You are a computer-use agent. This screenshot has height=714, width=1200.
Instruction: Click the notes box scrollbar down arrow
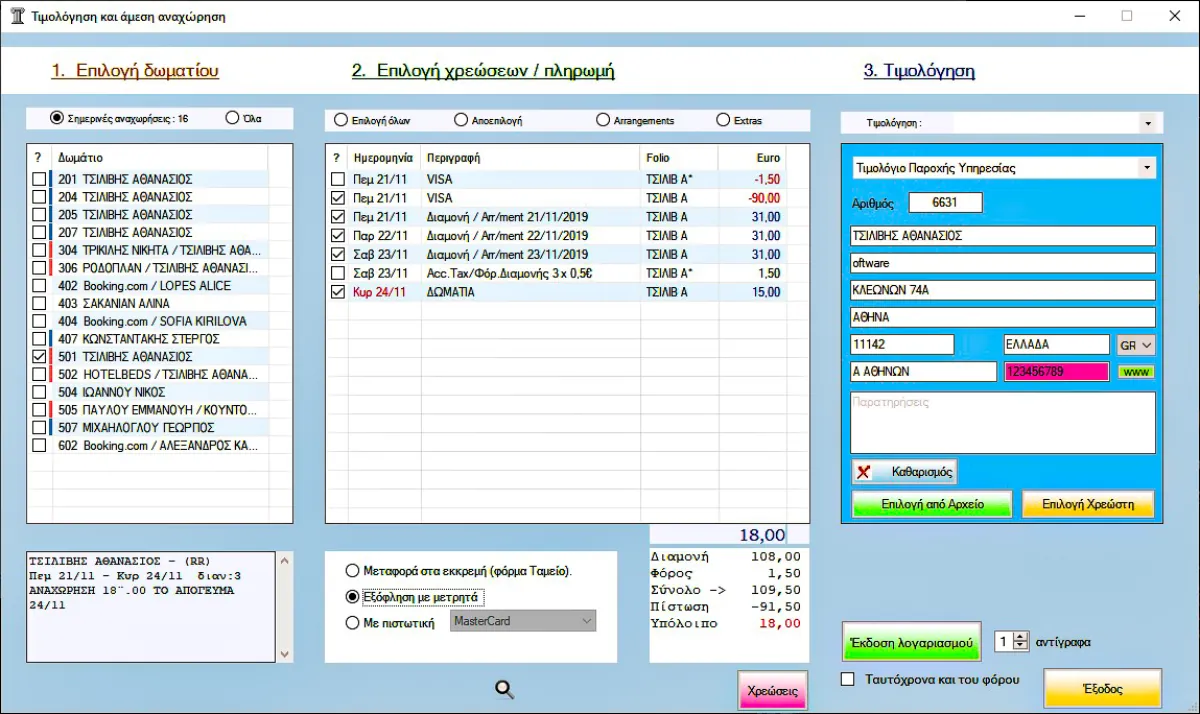click(x=286, y=654)
